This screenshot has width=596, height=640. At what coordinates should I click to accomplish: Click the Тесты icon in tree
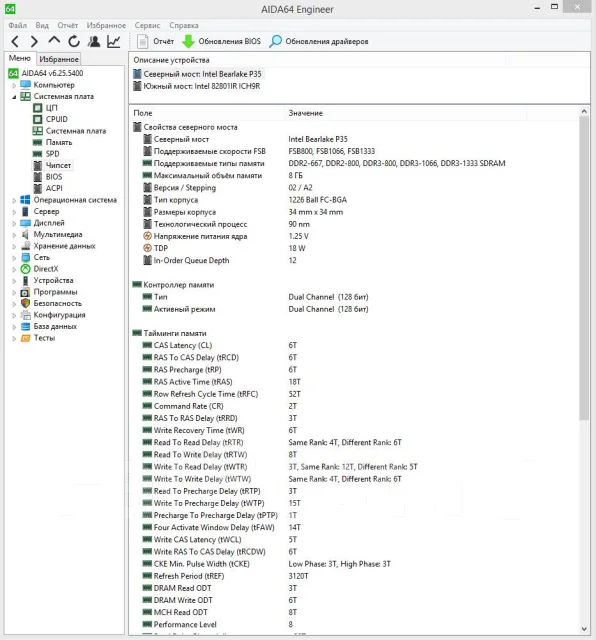(x=25, y=338)
